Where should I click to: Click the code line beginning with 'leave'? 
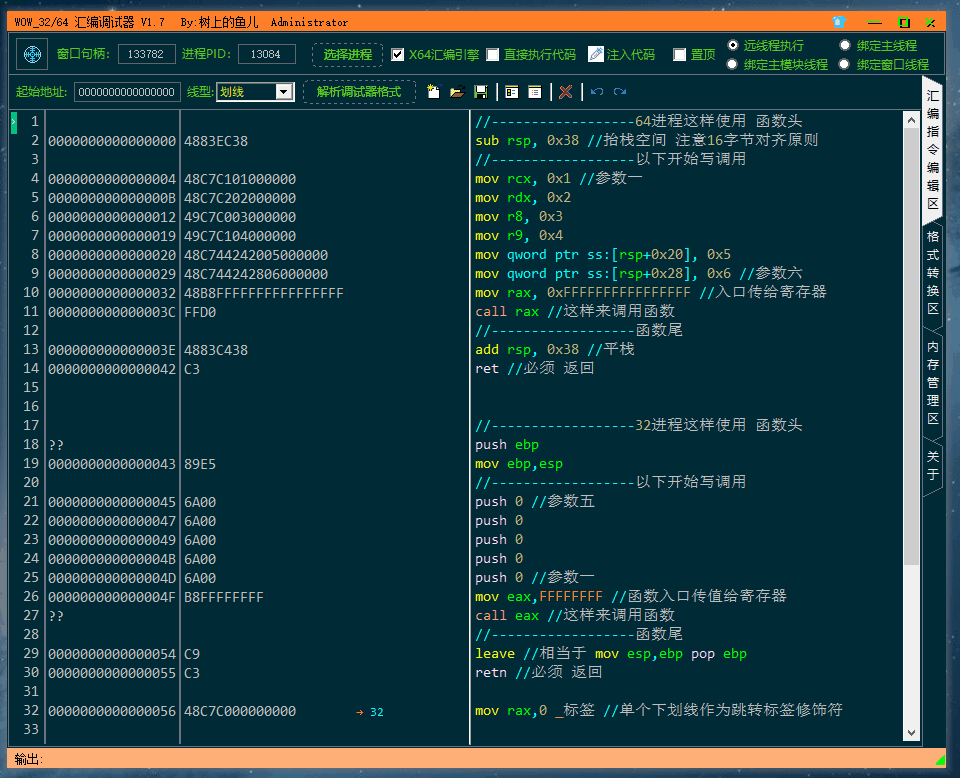click(610, 653)
